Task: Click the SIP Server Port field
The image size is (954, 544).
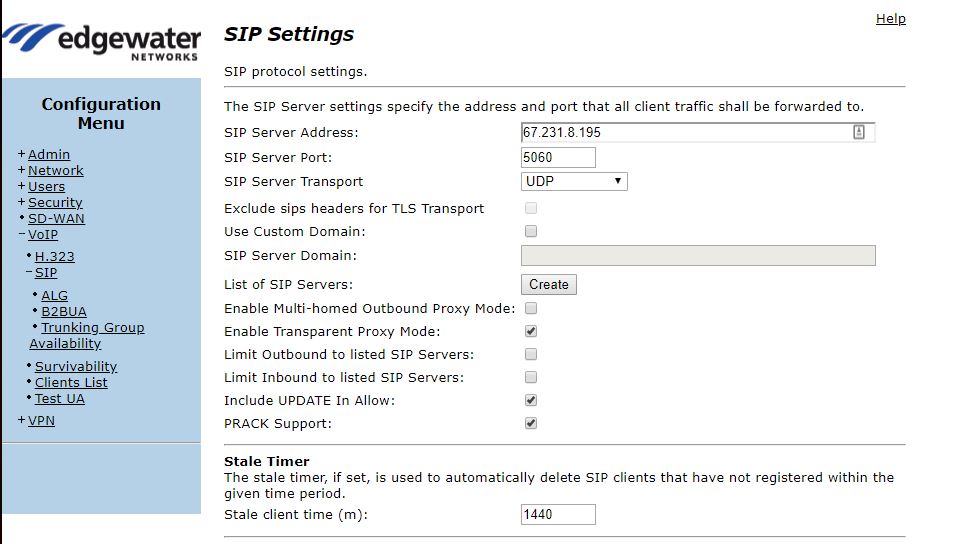Action: point(558,157)
